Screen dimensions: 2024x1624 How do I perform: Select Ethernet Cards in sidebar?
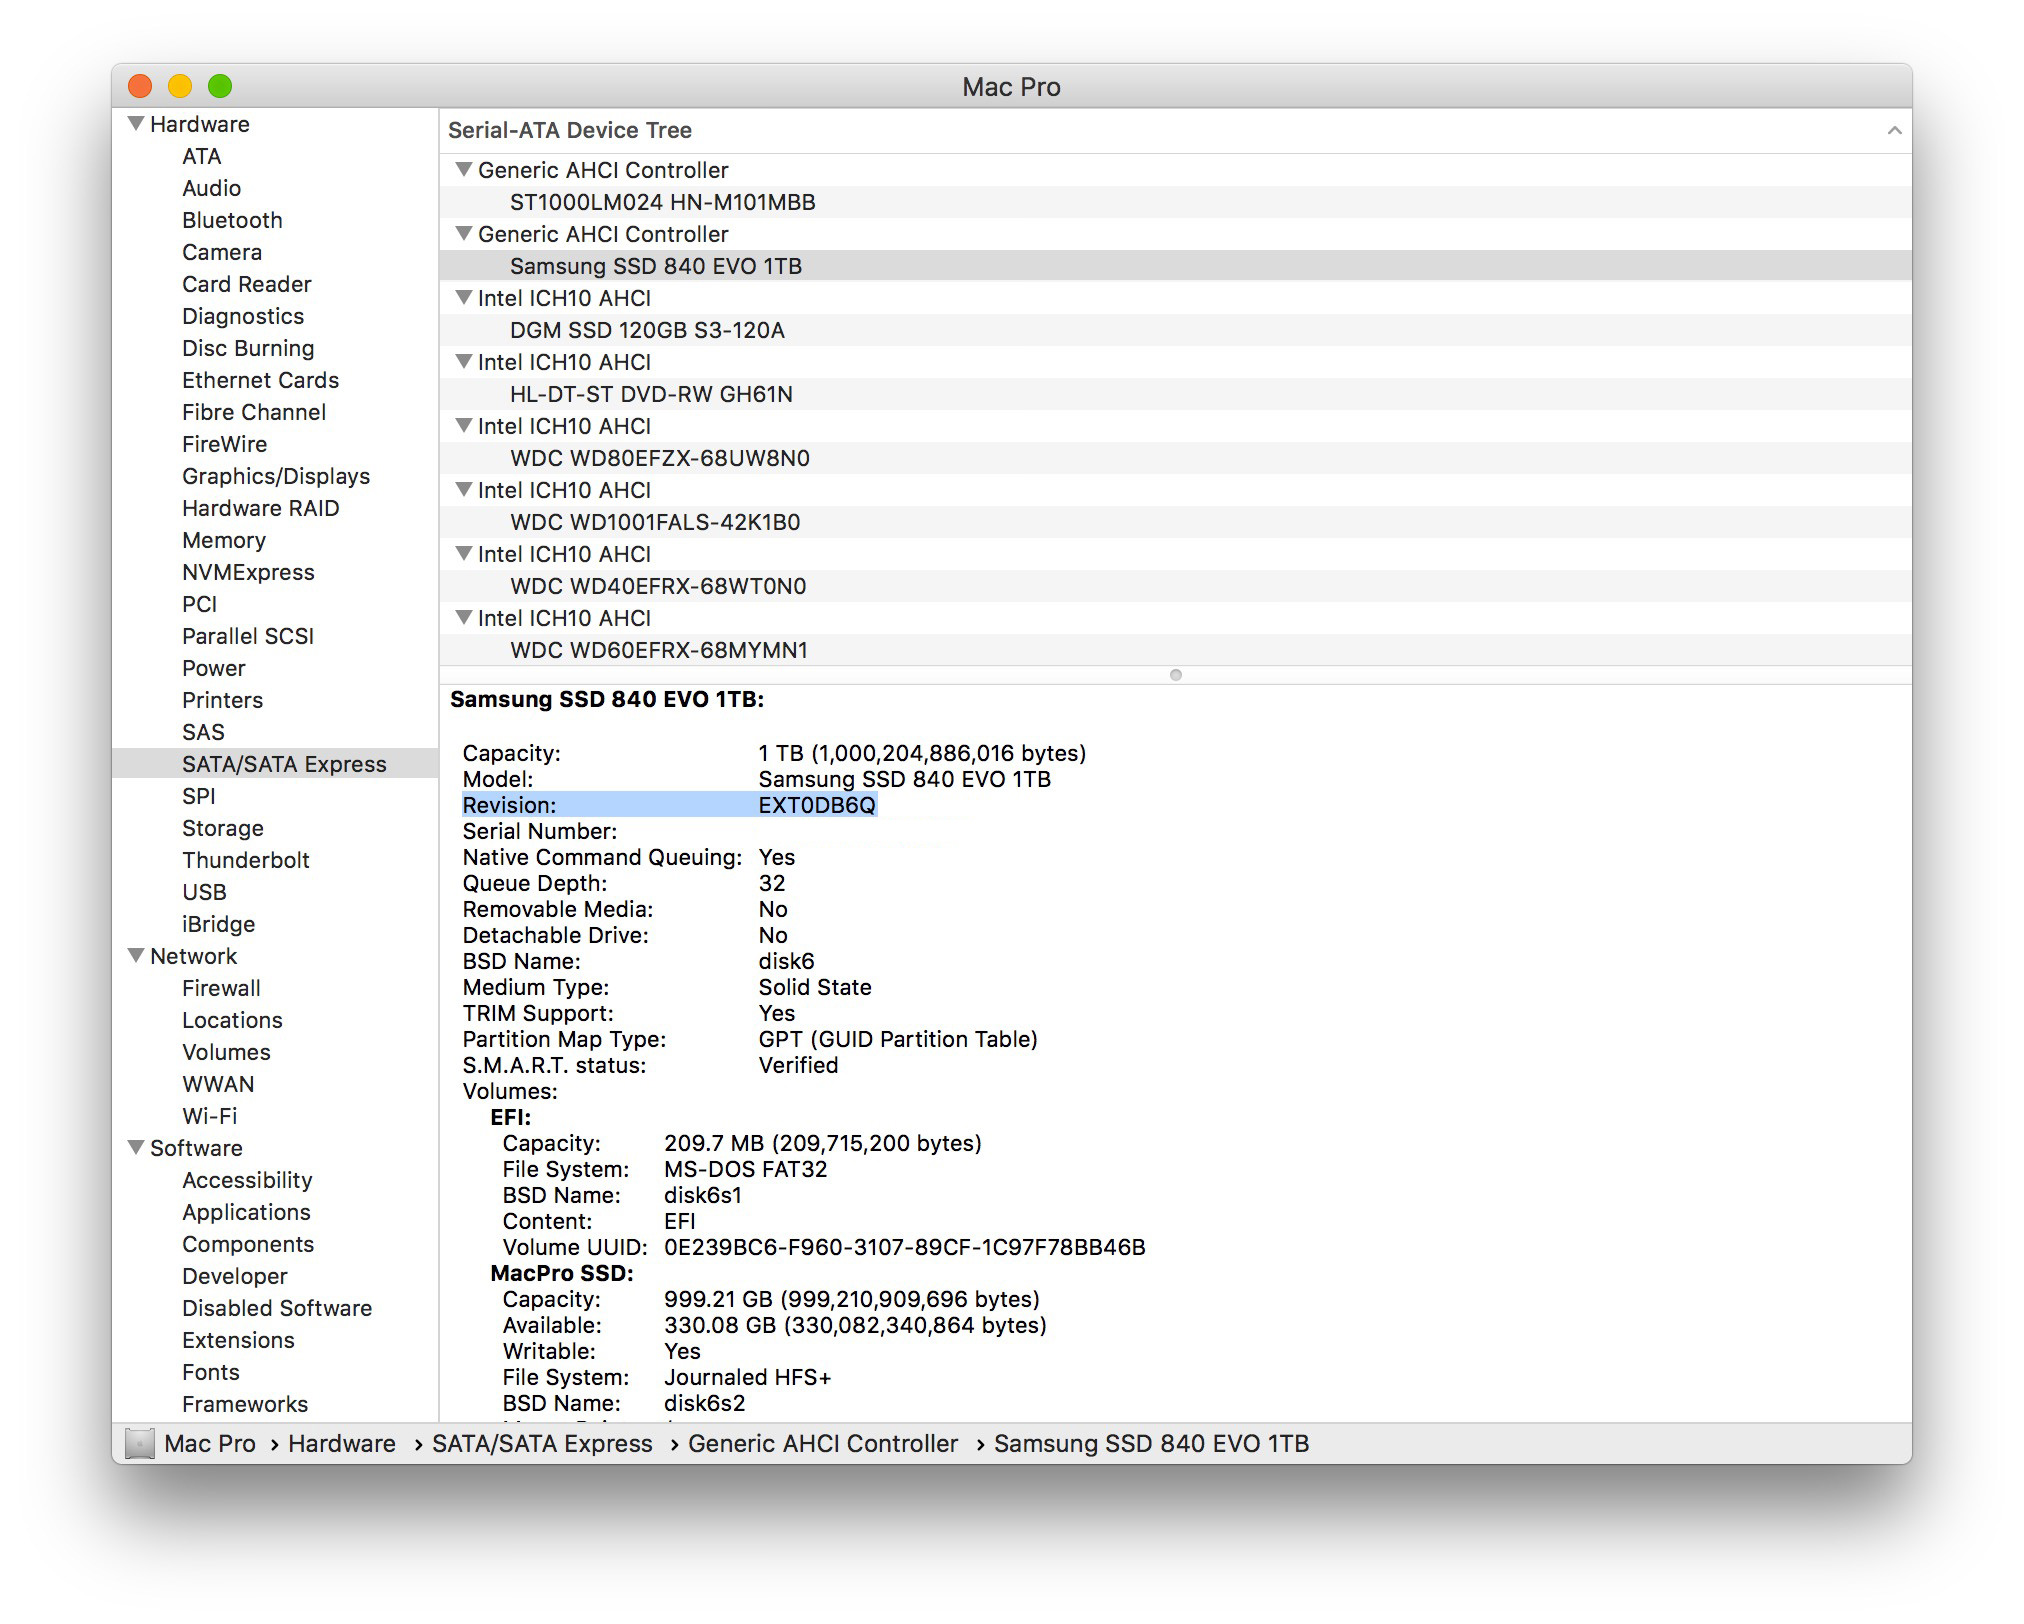click(x=260, y=380)
